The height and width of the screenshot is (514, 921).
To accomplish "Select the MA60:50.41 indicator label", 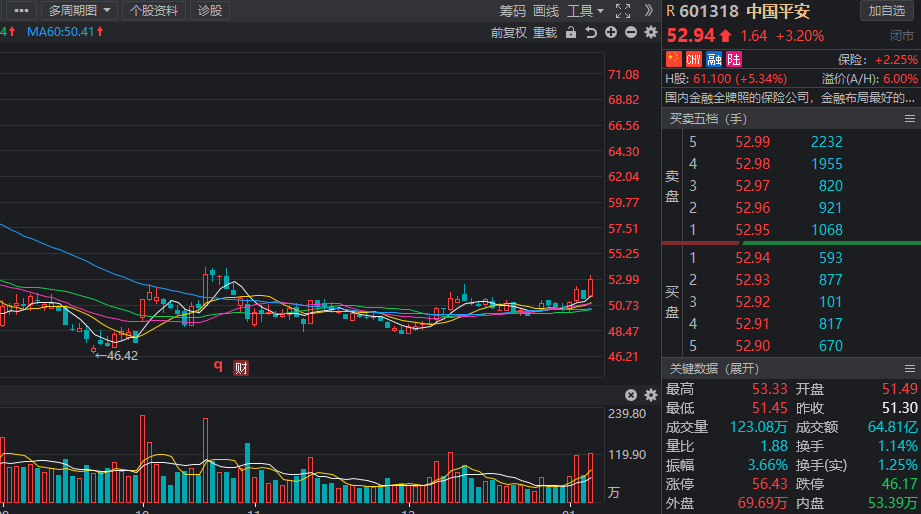I will [x=65, y=32].
